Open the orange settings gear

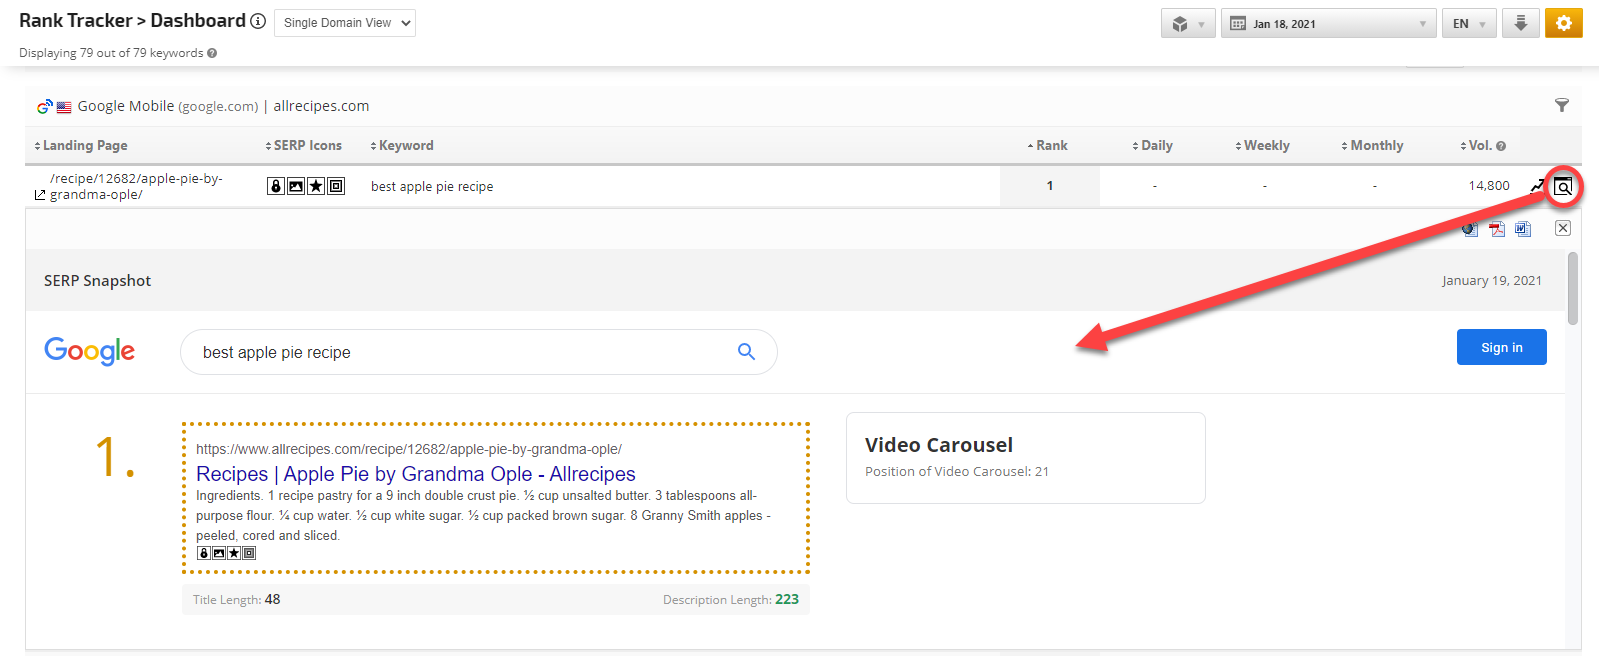click(x=1563, y=23)
